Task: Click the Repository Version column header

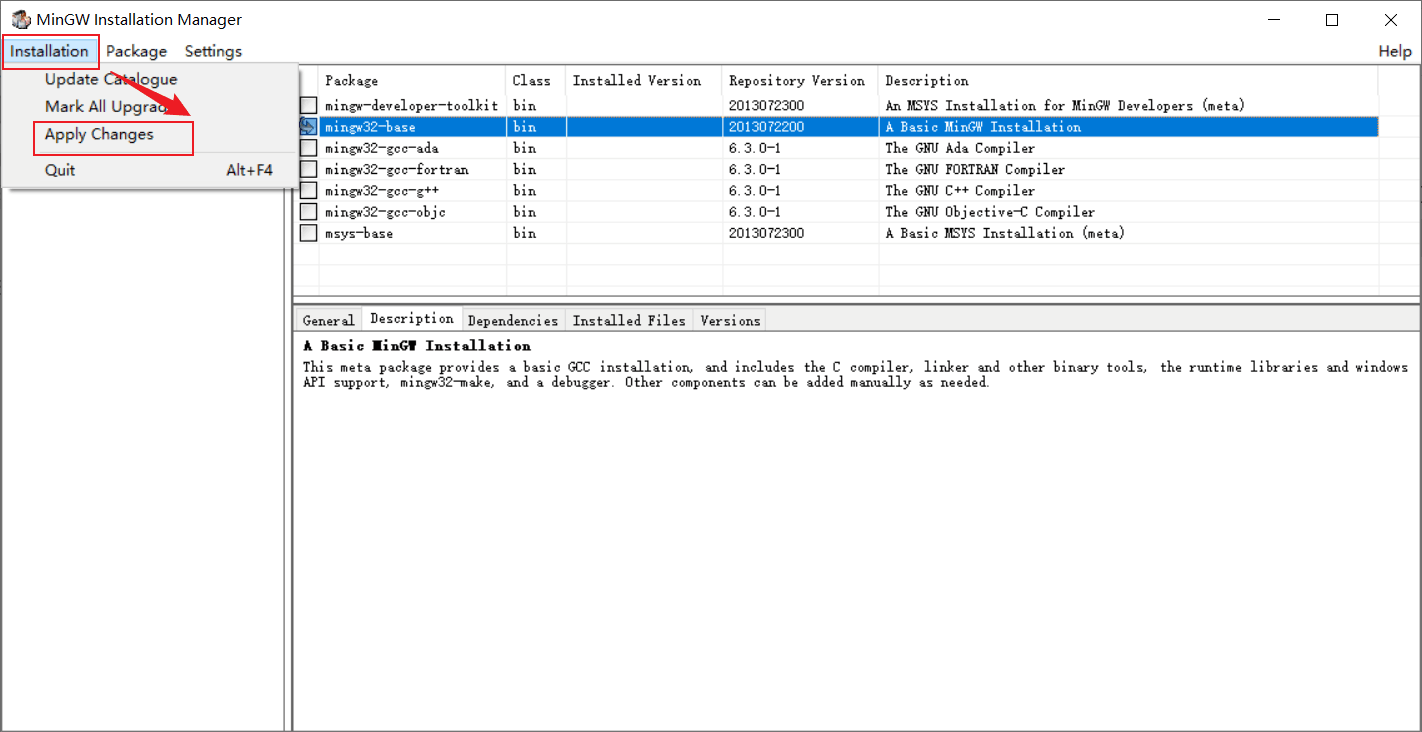Action: coord(800,80)
